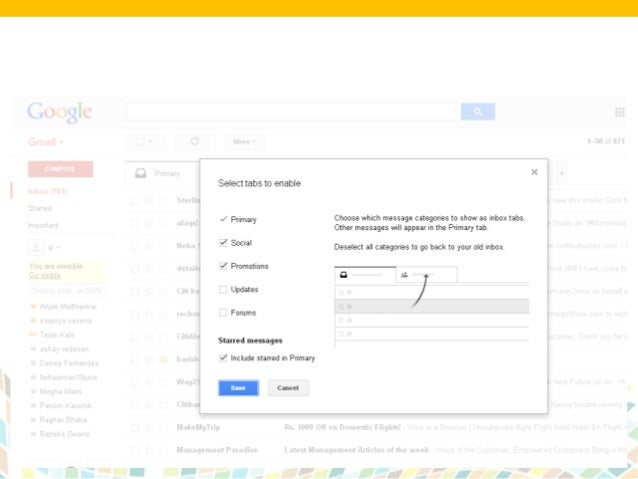Click the chat profile avatar icon
Screen dimensions: 638x479
[x=36, y=247]
